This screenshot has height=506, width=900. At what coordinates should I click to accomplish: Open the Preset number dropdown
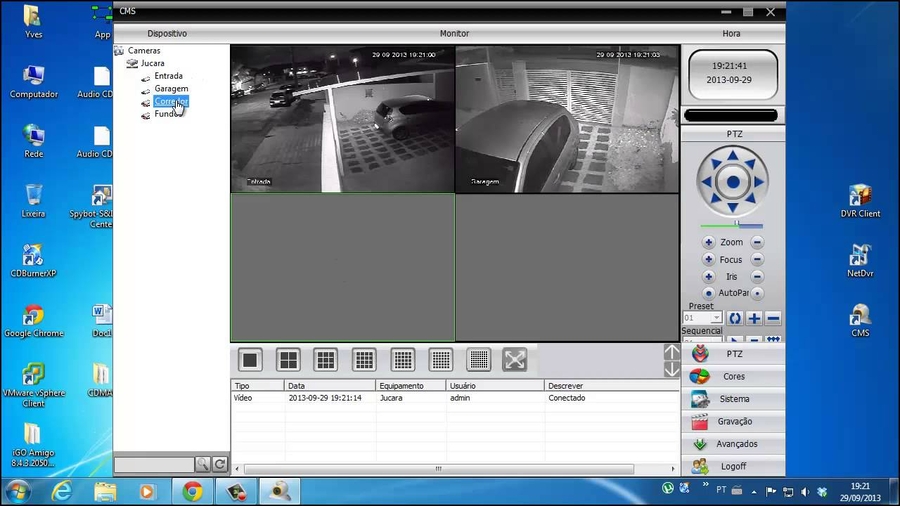[716, 318]
